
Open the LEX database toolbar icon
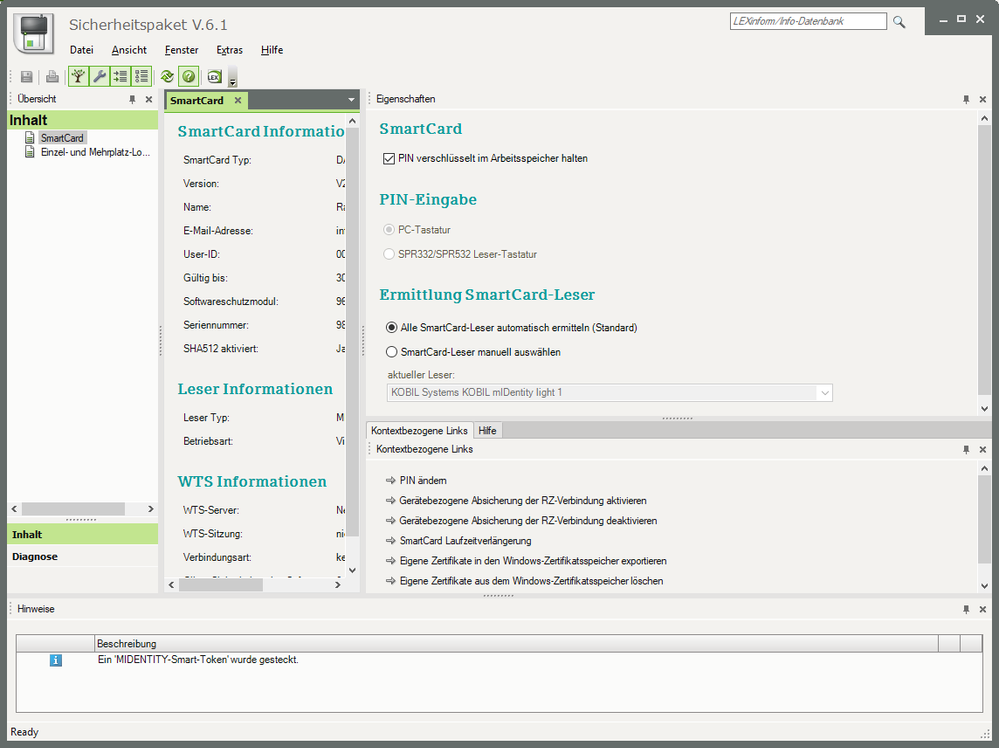214,76
